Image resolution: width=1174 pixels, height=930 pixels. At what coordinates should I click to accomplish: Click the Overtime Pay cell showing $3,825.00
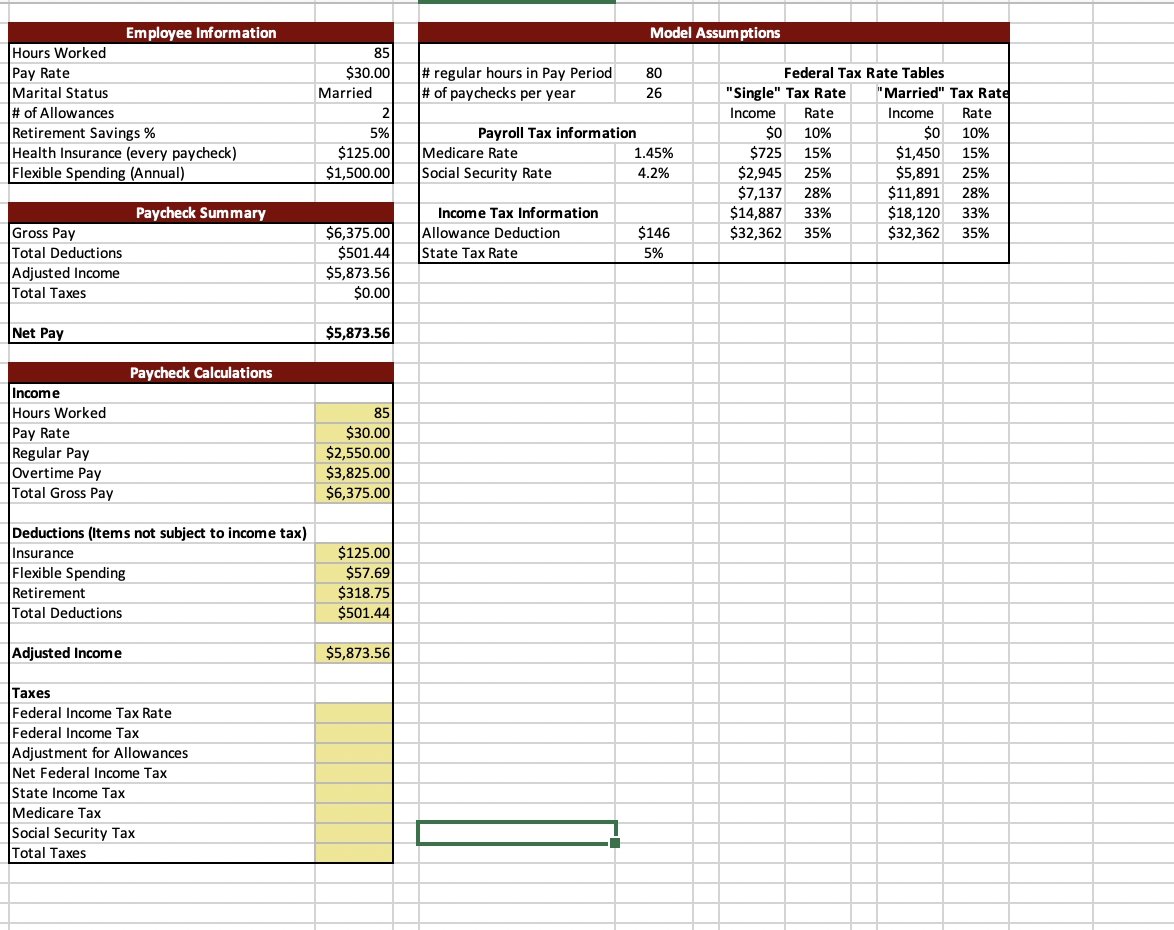point(353,473)
